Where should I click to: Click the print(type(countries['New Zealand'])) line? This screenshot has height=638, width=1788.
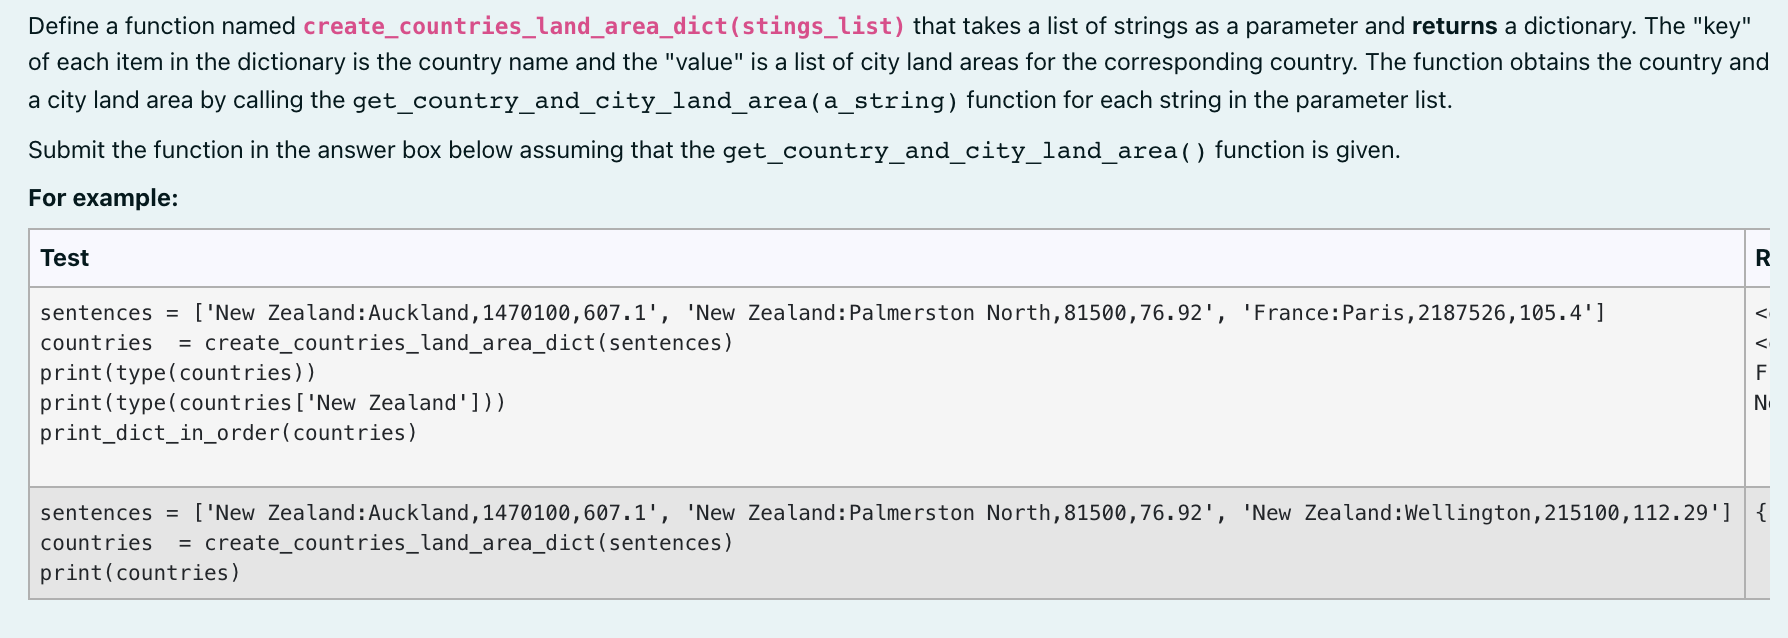click(273, 403)
